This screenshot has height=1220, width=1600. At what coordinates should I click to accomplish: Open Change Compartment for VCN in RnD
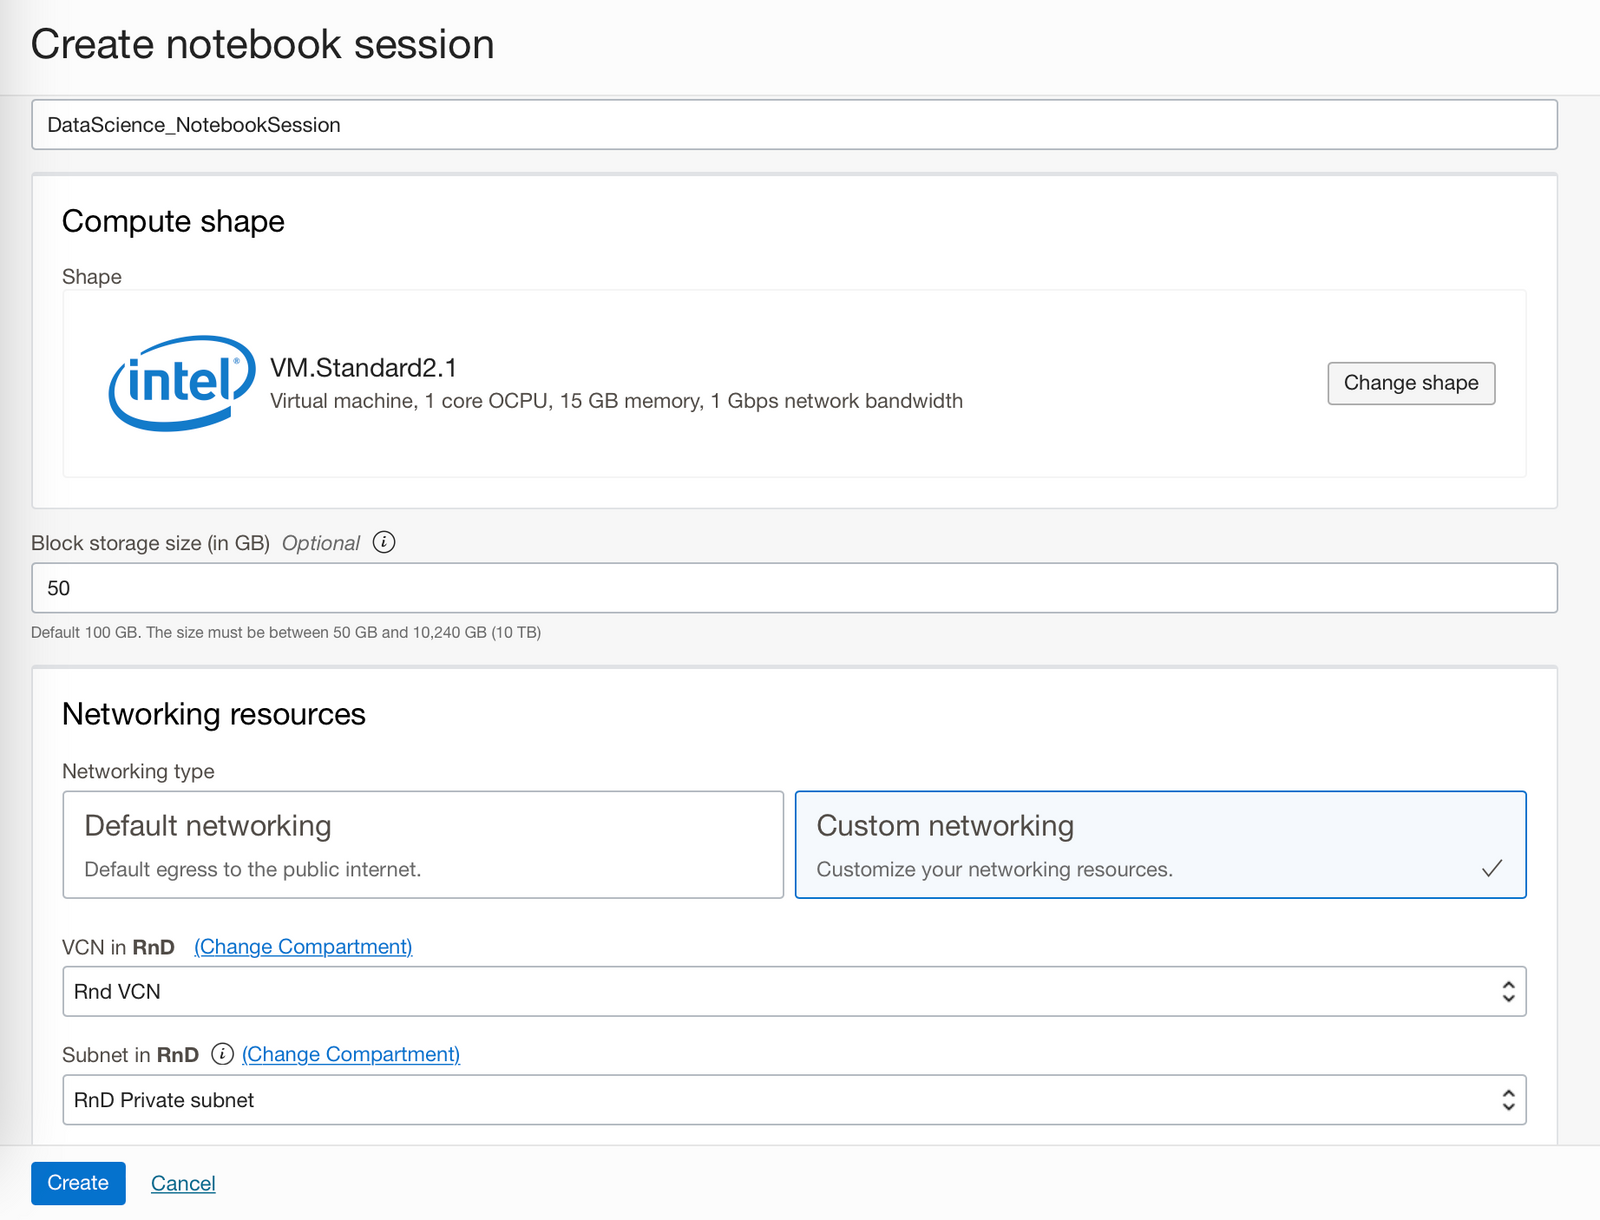(303, 946)
